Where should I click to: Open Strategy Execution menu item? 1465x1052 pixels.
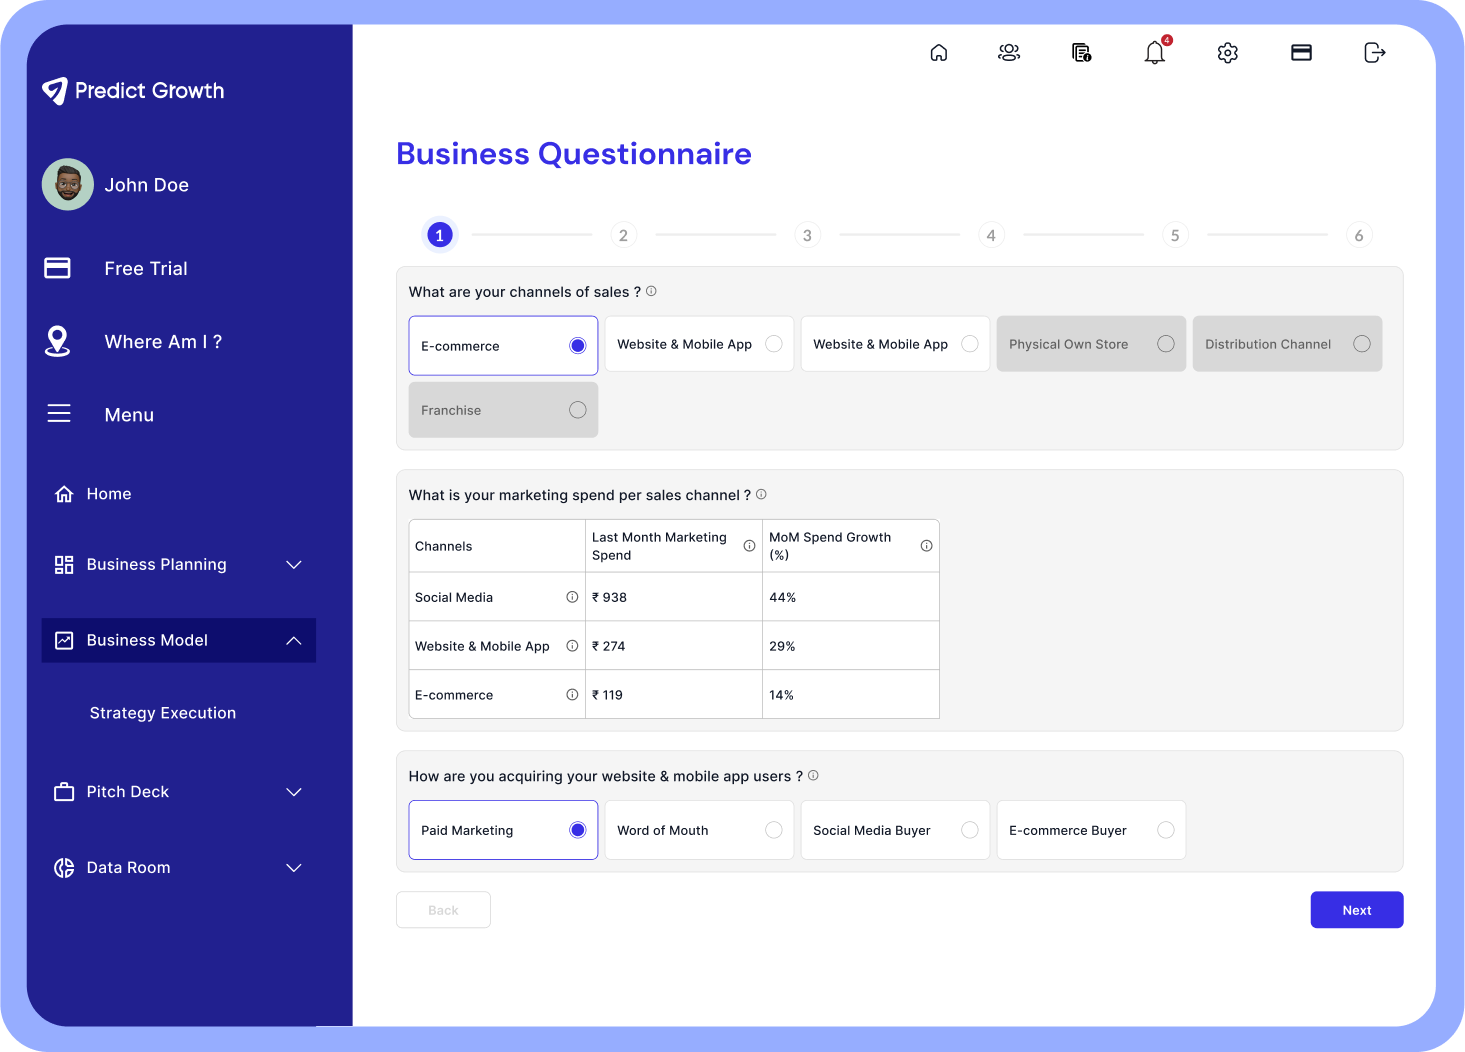[x=163, y=713]
